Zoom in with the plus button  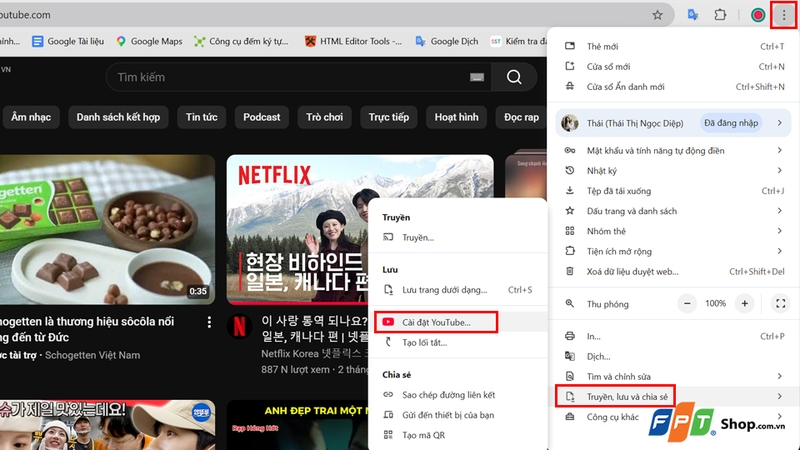point(744,304)
